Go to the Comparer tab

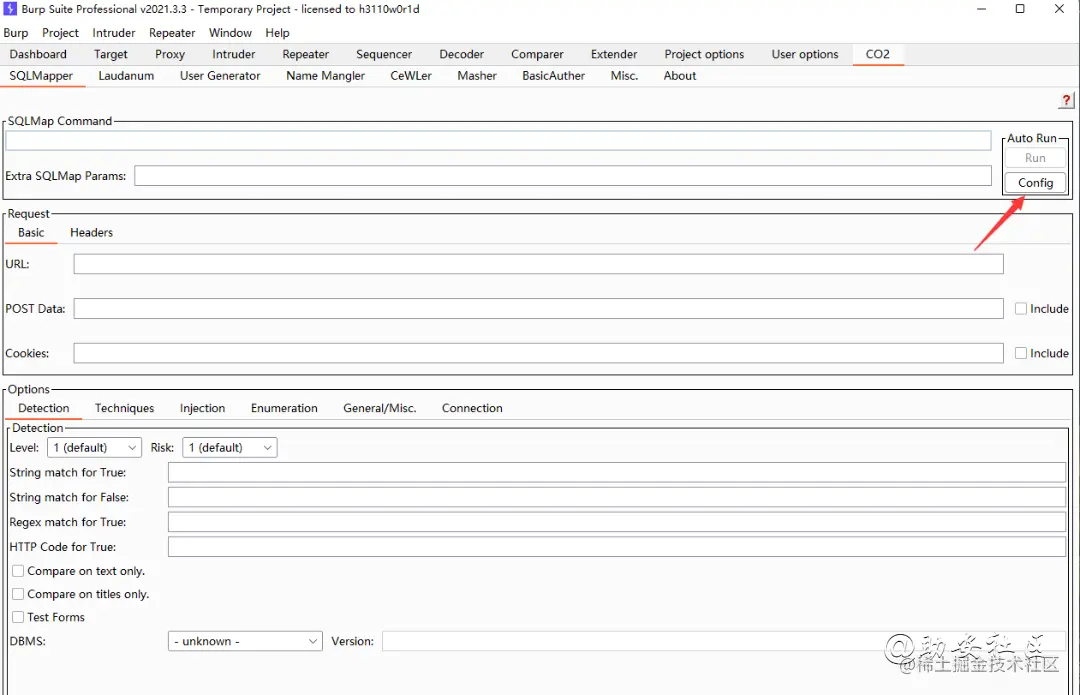click(537, 54)
